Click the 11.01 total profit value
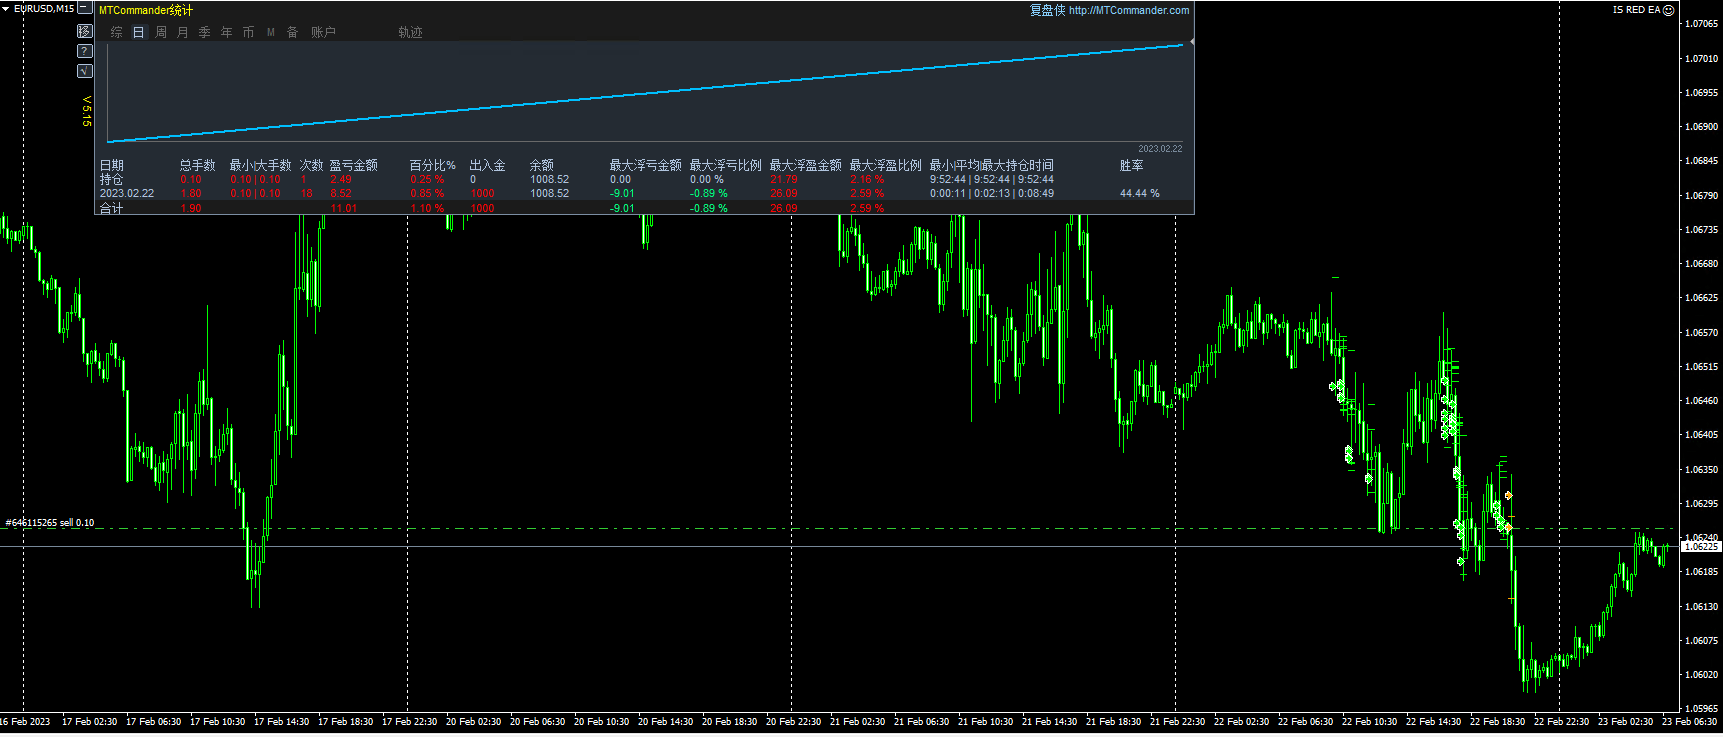 [344, 208]
